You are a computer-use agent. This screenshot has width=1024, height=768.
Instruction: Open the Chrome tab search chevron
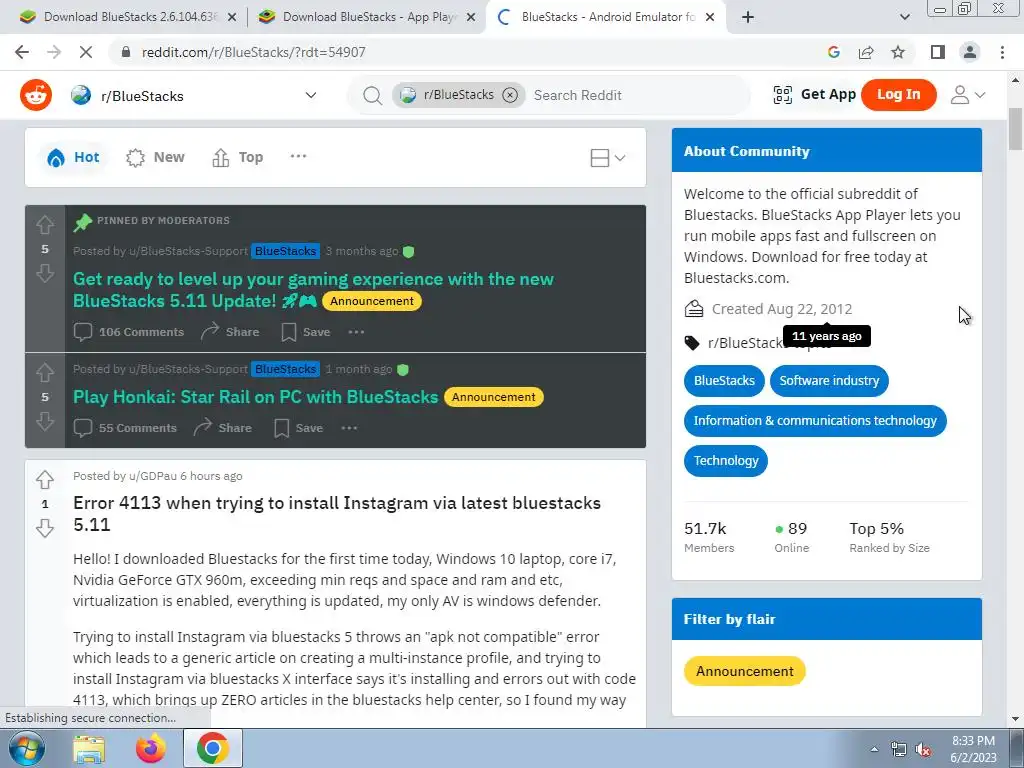point(904,17)
